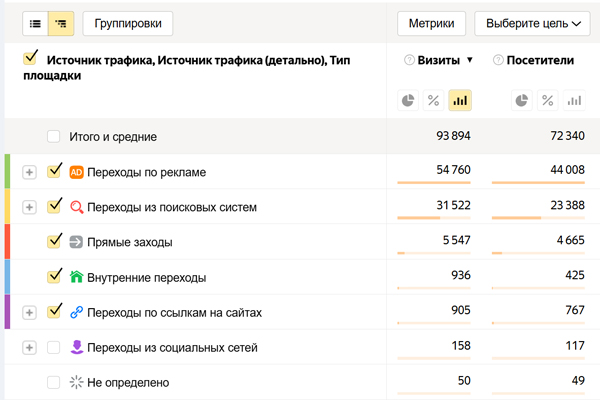Click the red Прямые заходы color marker
This screenshot has height=400, width=600.
[x=7, y=241]
